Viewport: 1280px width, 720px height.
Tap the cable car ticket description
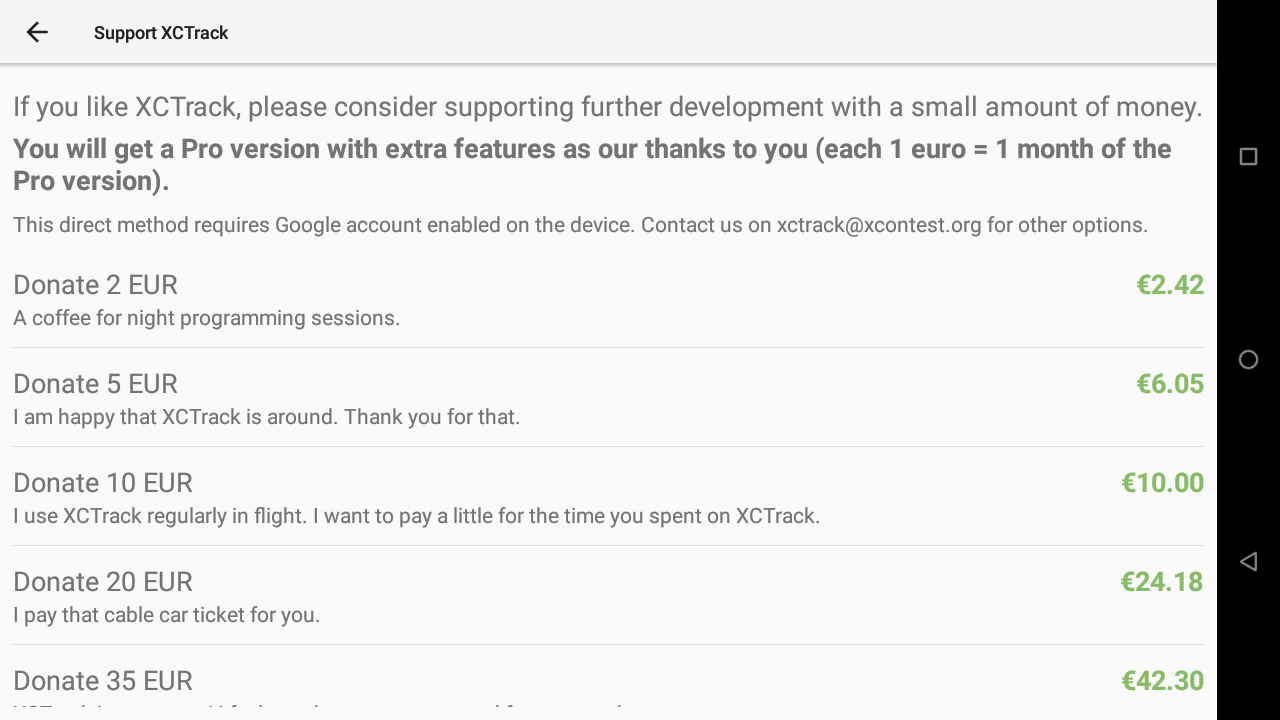tap(166, 615)
